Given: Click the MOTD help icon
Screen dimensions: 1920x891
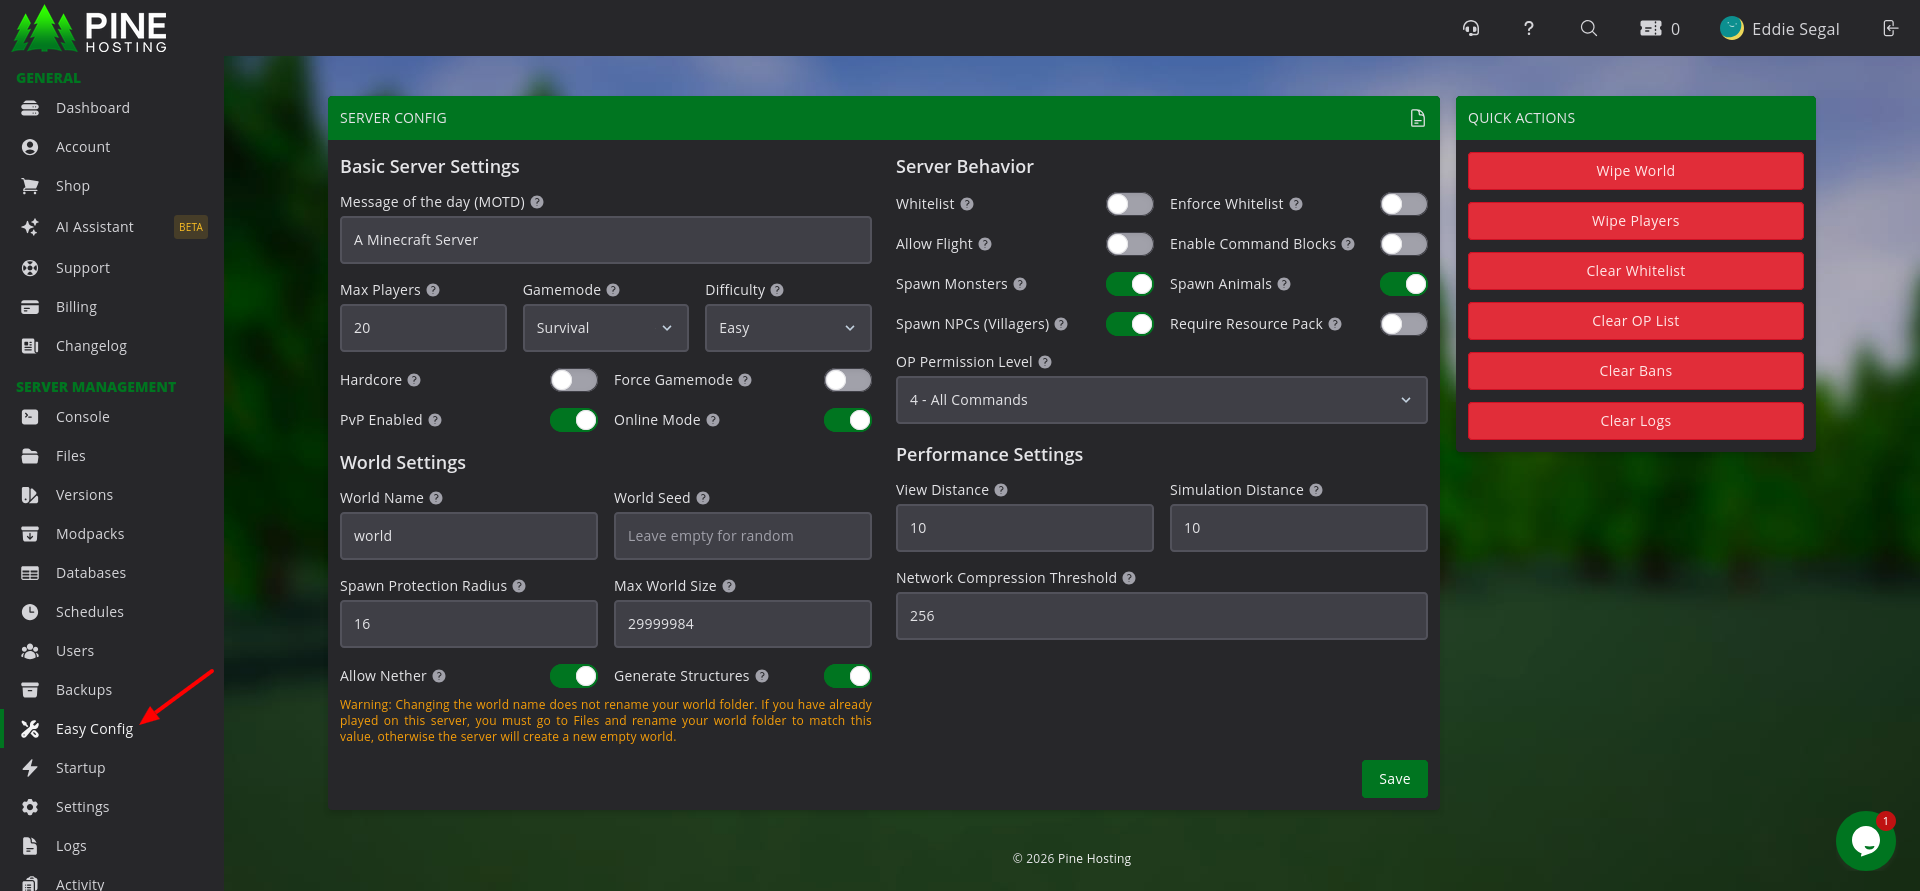Looking at the screenshot, I should [x=537, y=202].
